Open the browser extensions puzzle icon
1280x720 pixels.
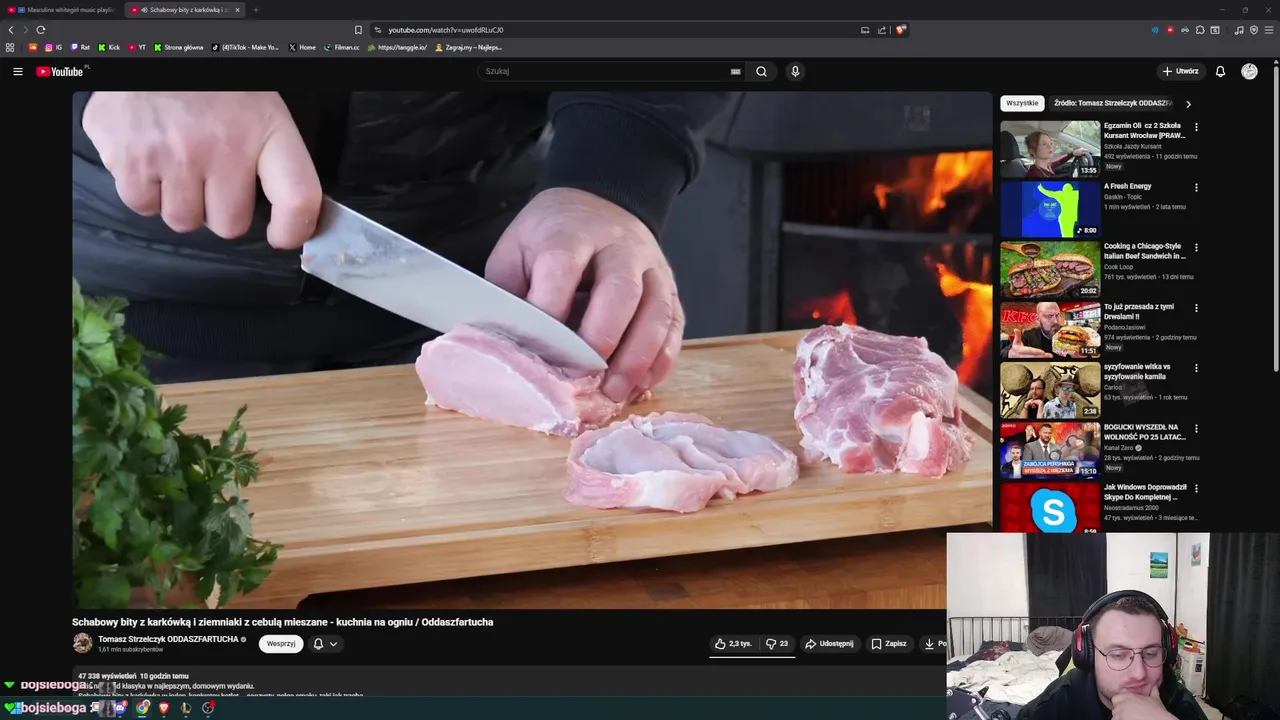[x=1200, y=30]
